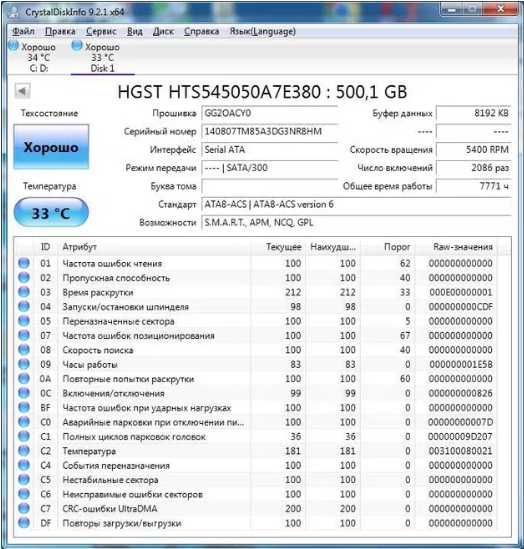Click the Наихудш... column header
524x549 pixels.
333,247
